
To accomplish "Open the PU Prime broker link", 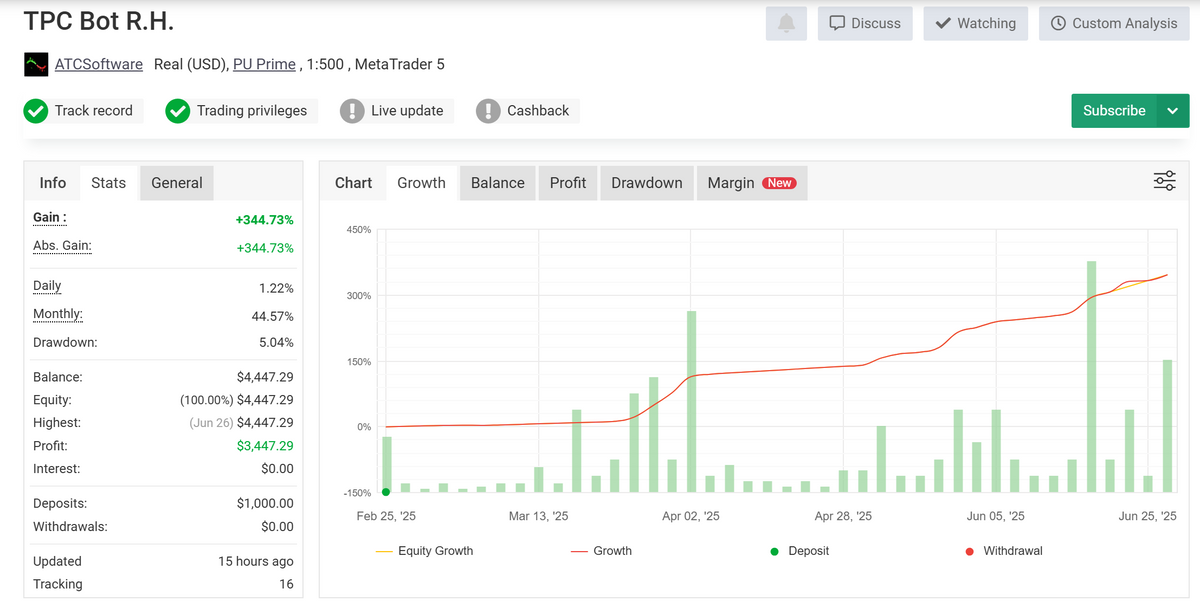I will [264, 65].
